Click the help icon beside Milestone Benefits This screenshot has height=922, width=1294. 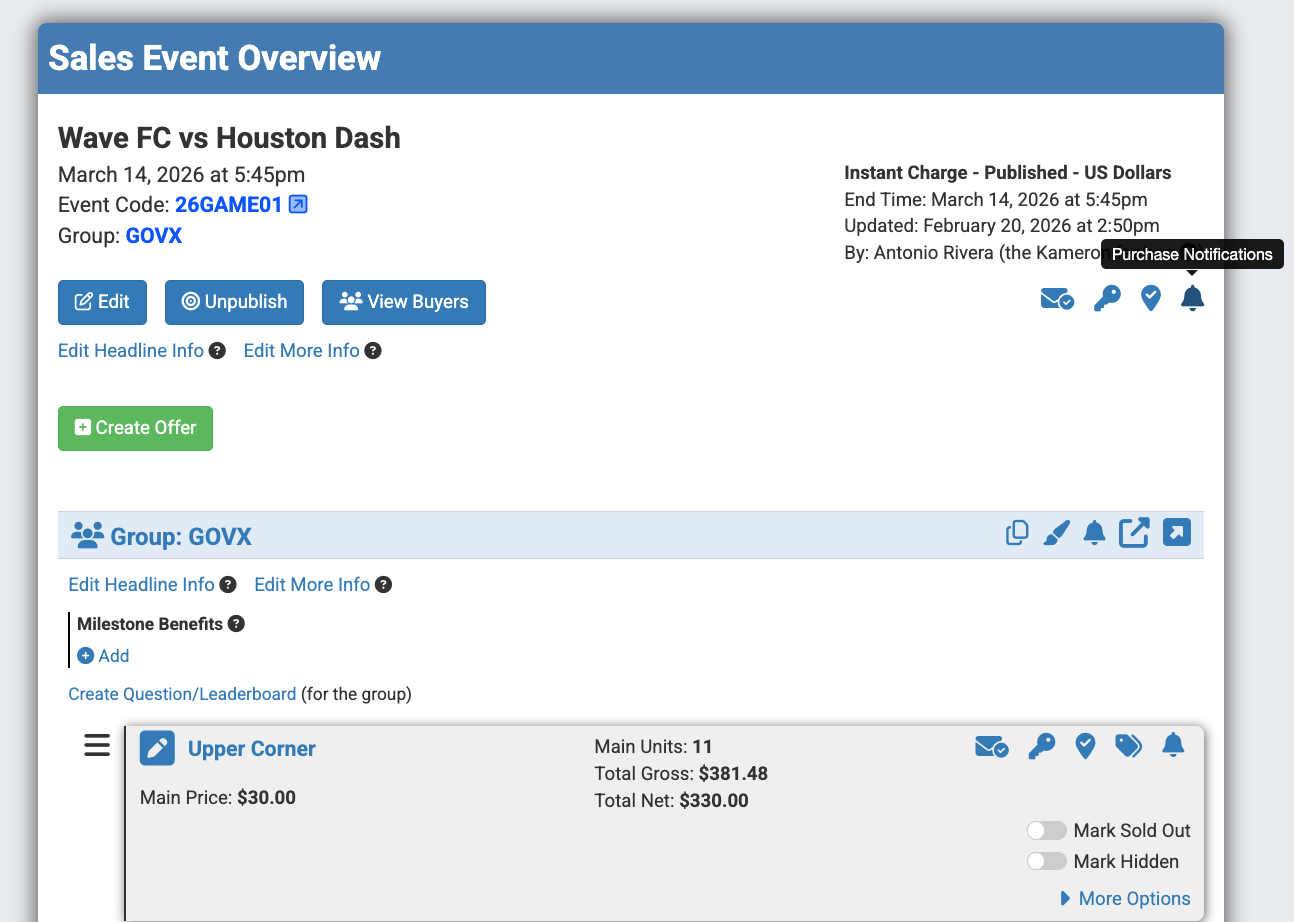[236, 624]
